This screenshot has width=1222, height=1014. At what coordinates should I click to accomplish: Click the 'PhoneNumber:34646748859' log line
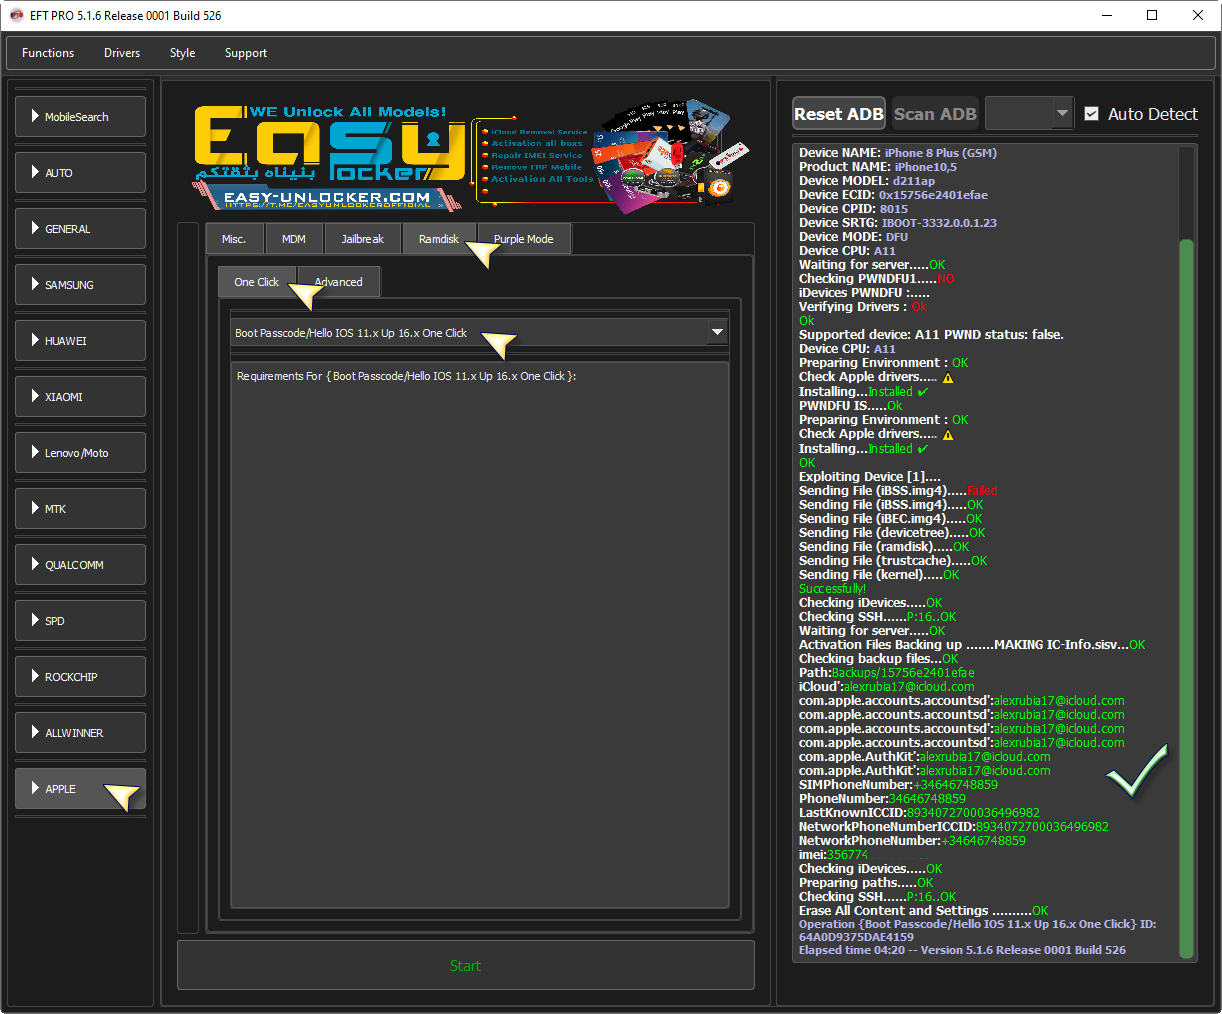882,799
